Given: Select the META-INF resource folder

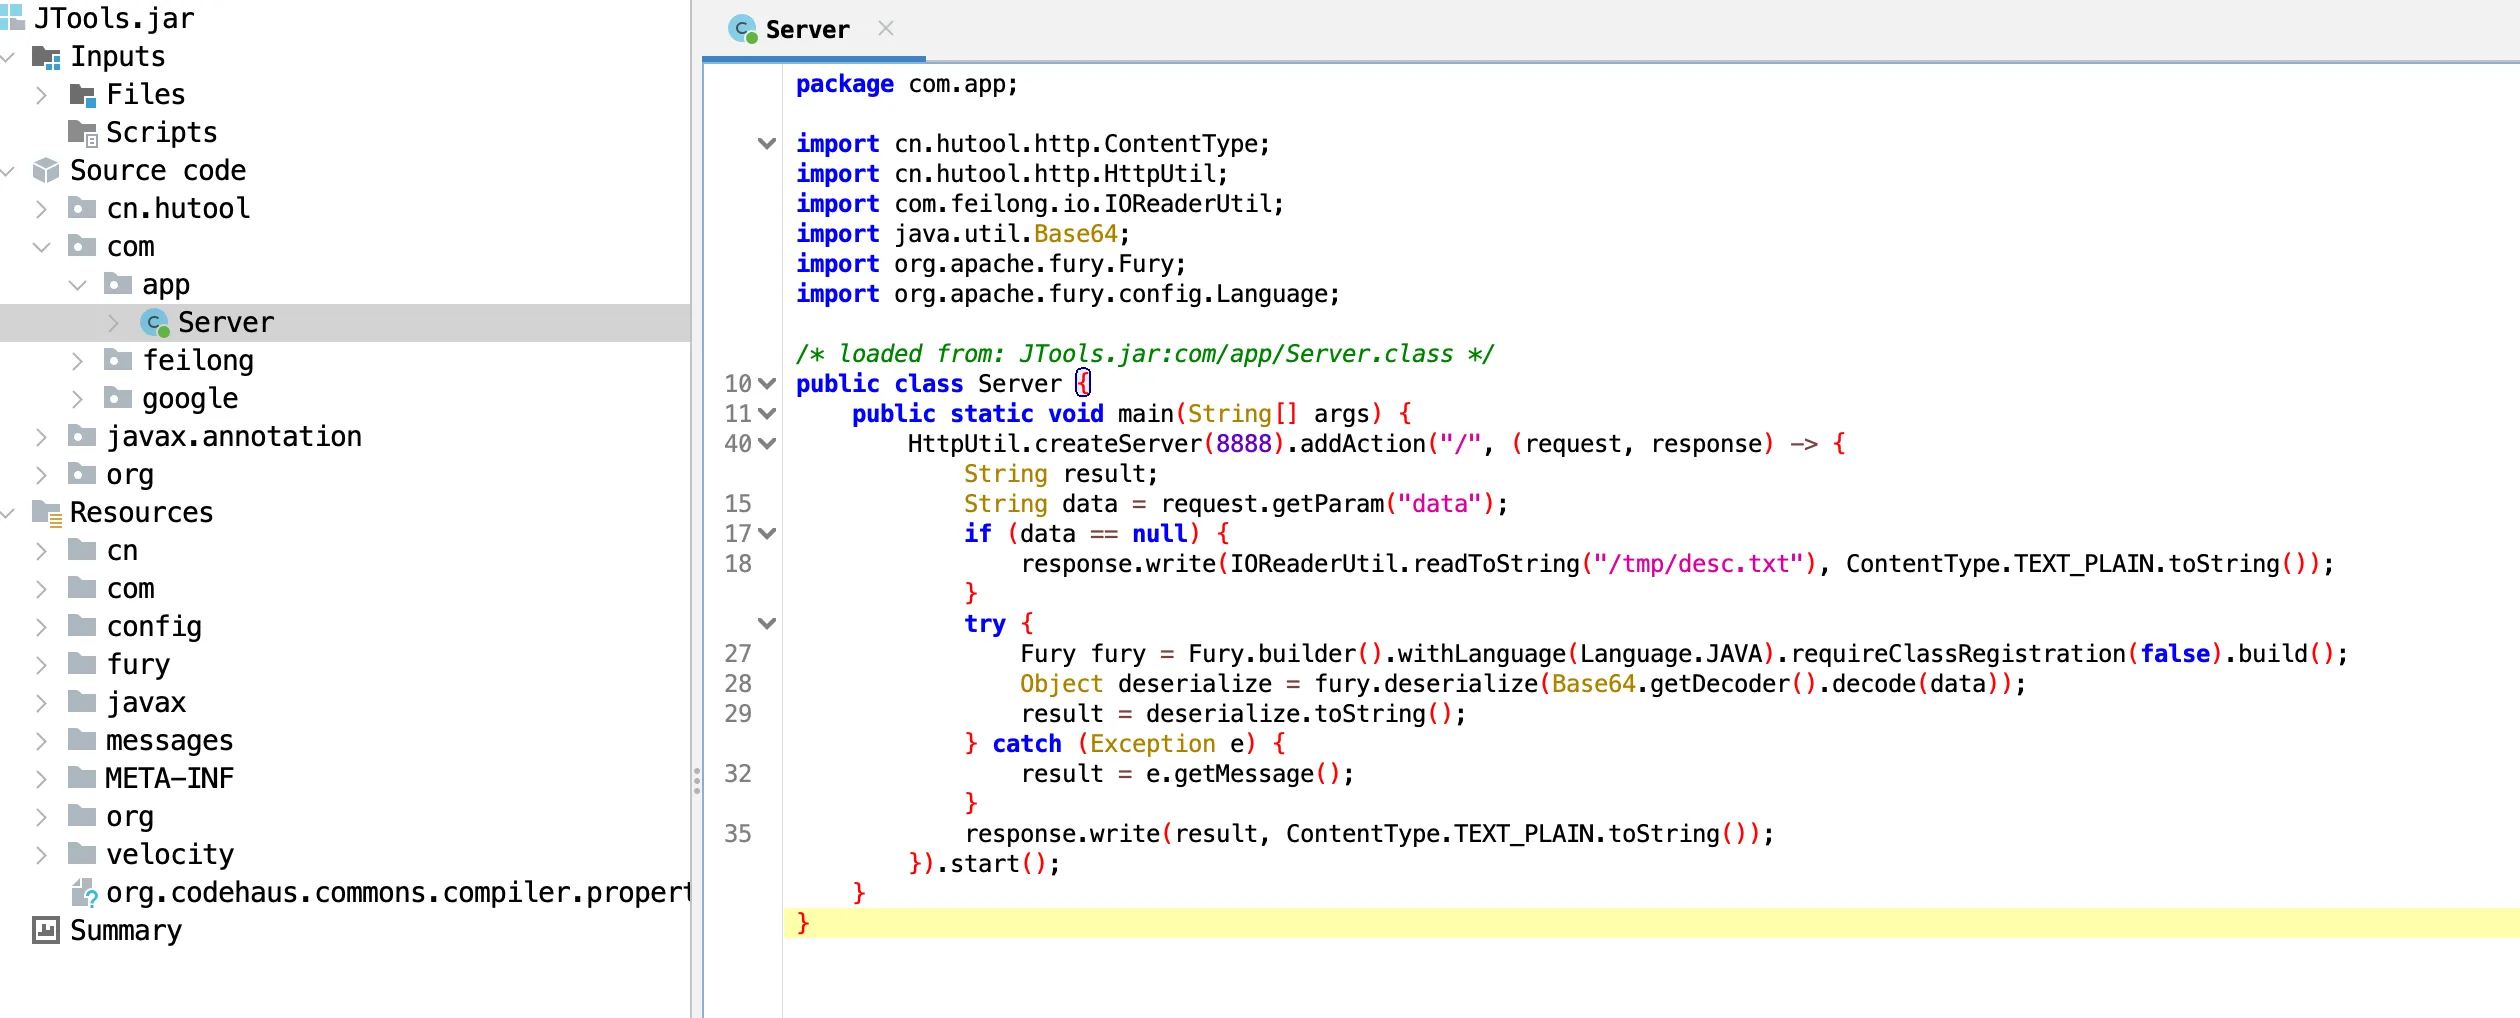Looking at the screenshot, I should 169,779.
